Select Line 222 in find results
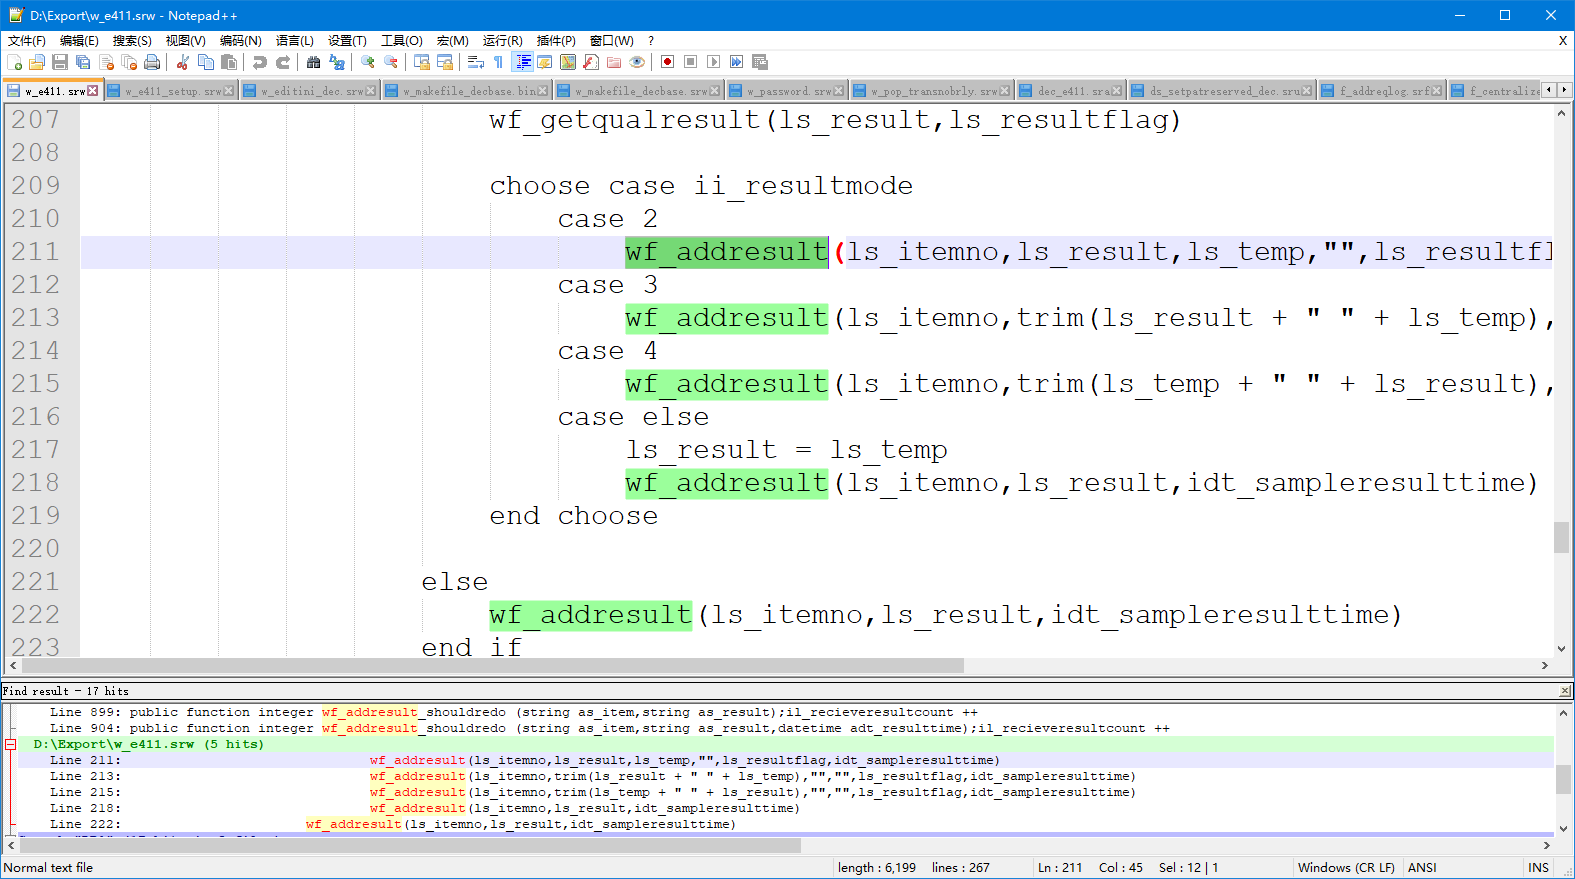Viewport: 1575px width, 879px height. point(785,824)
